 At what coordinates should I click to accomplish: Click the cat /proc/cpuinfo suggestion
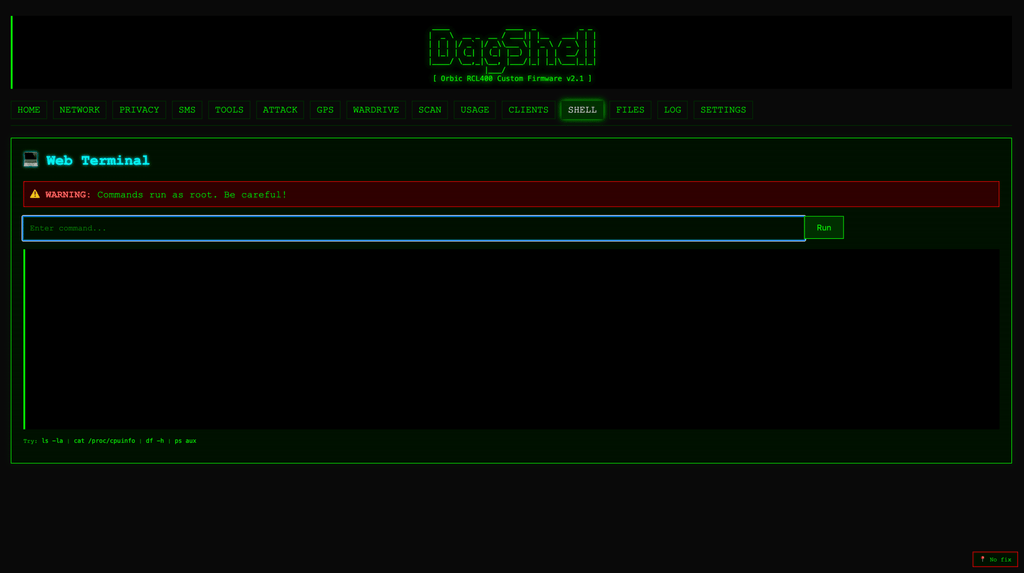(x=104, y=441)
